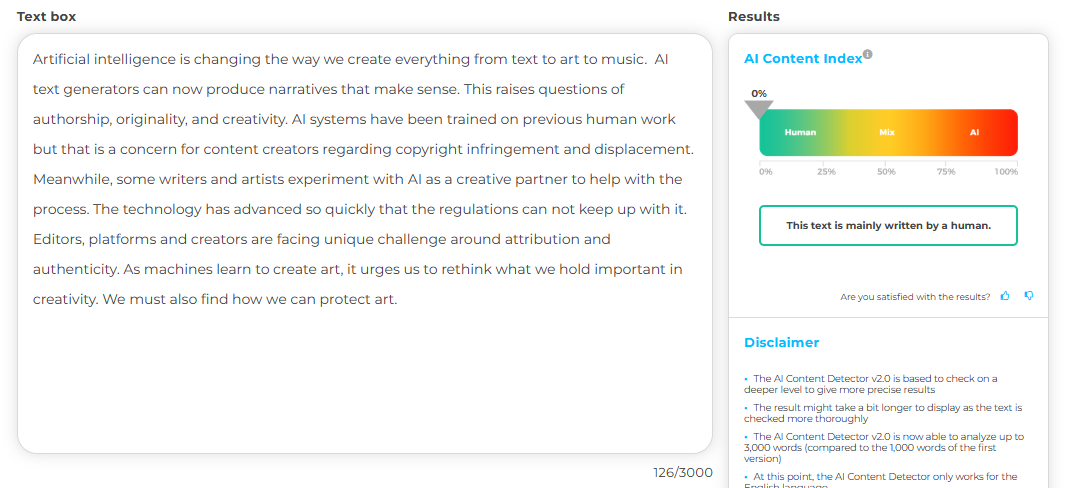The width and height of the screenshot is (1068, 488).
Task: Click the gray triangle percentage marker
Action: click(760, 109)
